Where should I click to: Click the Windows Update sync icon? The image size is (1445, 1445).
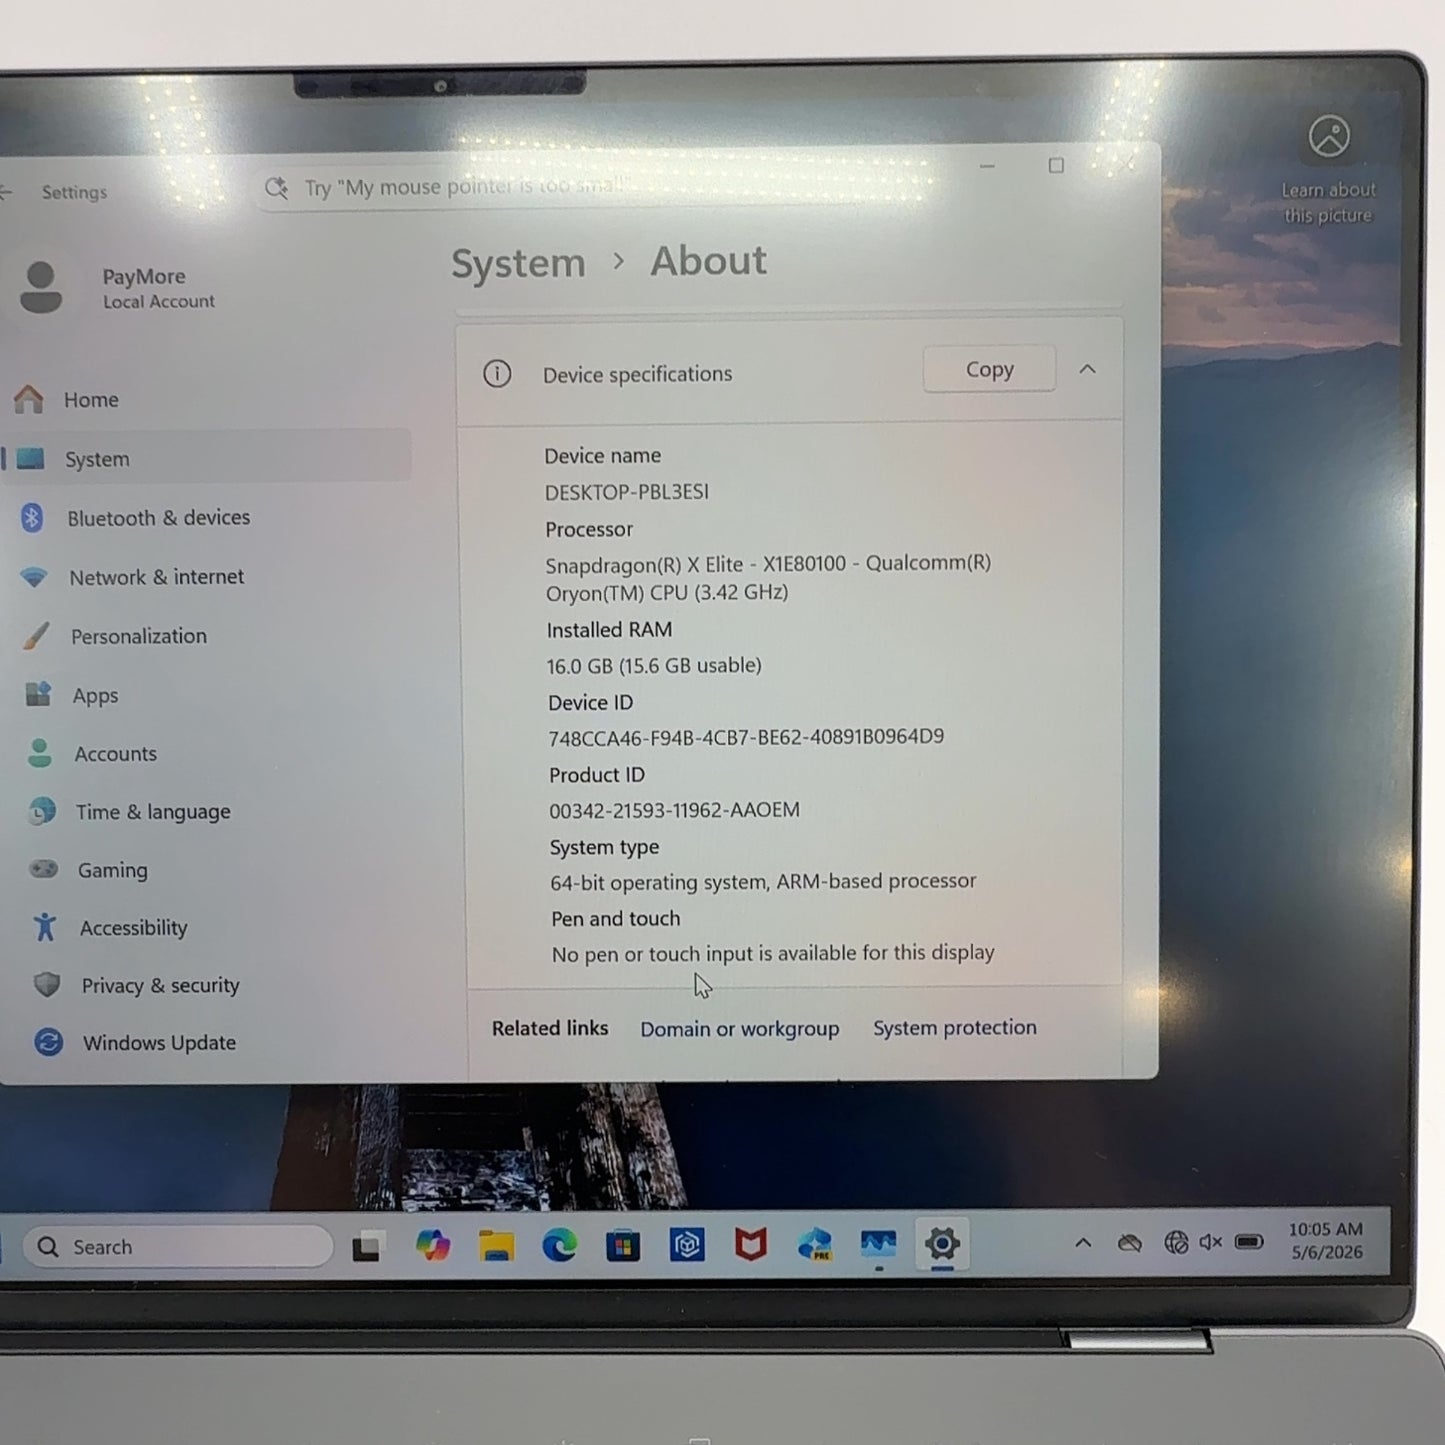click(49, 1042)
